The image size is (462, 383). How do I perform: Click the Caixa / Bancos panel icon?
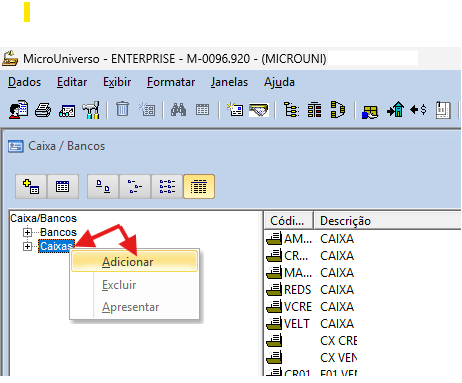pos(16,146)
